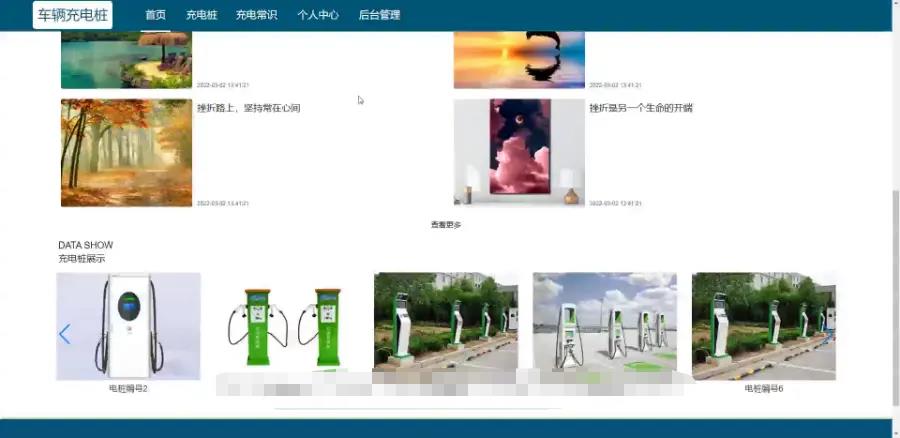Image resolution: width=900 pixels, height=438 pixels.
Task: Open the 后台管理 navigation item
Action: 379,15
